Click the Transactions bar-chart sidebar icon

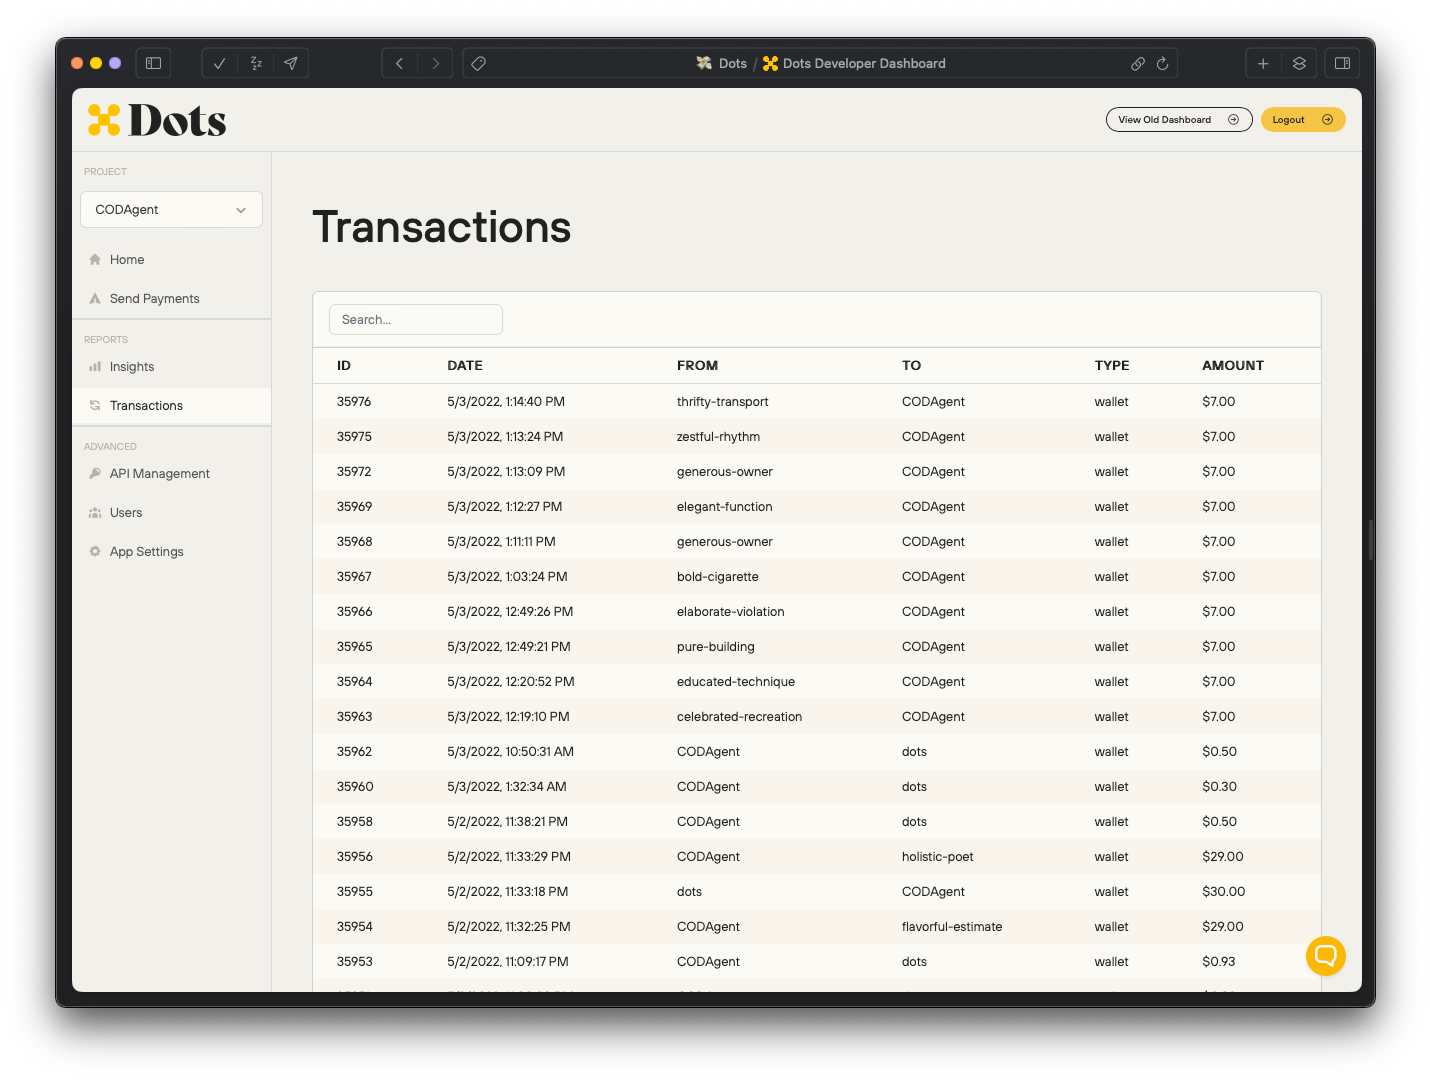94,405
